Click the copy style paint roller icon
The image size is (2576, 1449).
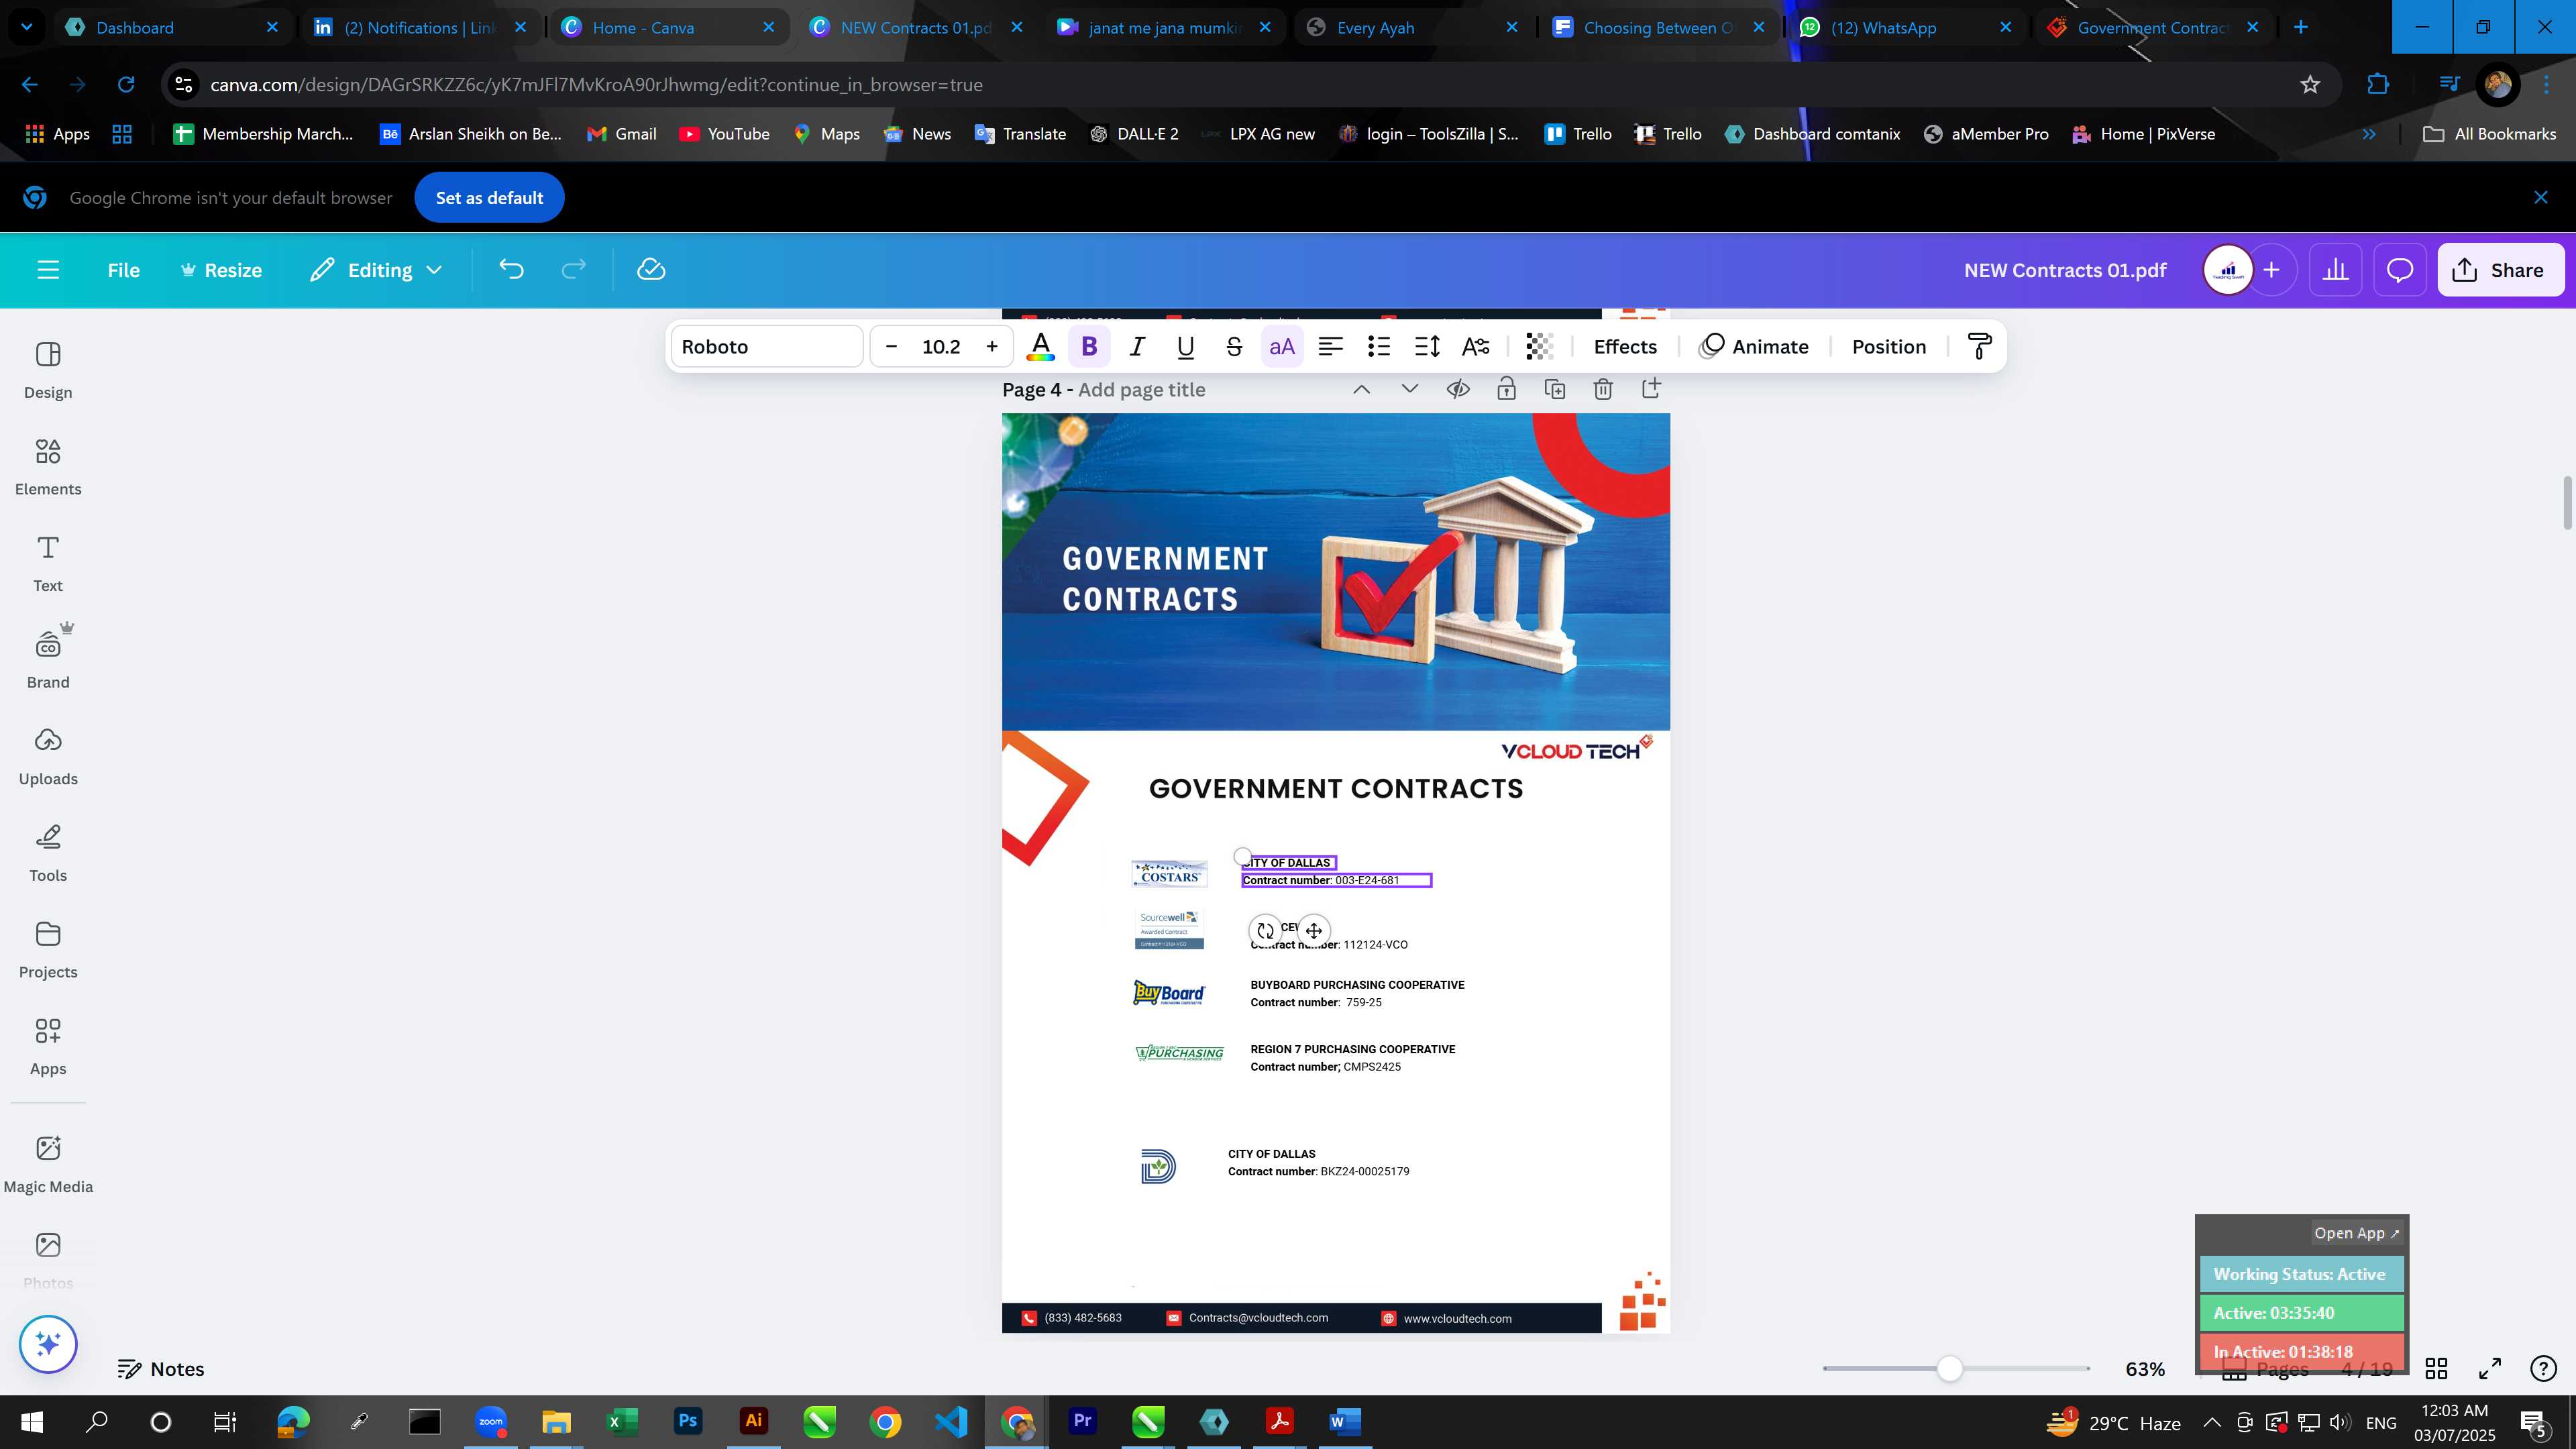pyautogui.click(x=1979, y=347)
